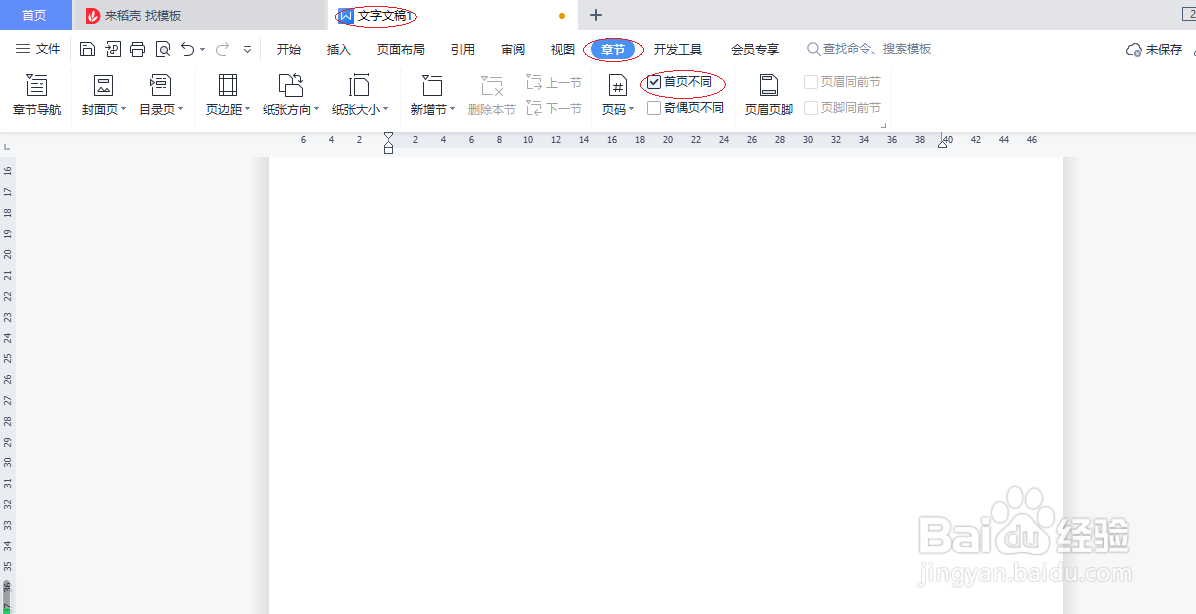Switch to the 开始 ribbon tab
Image resolution: width=1196 pixels, height=614 pixels.
289,48
